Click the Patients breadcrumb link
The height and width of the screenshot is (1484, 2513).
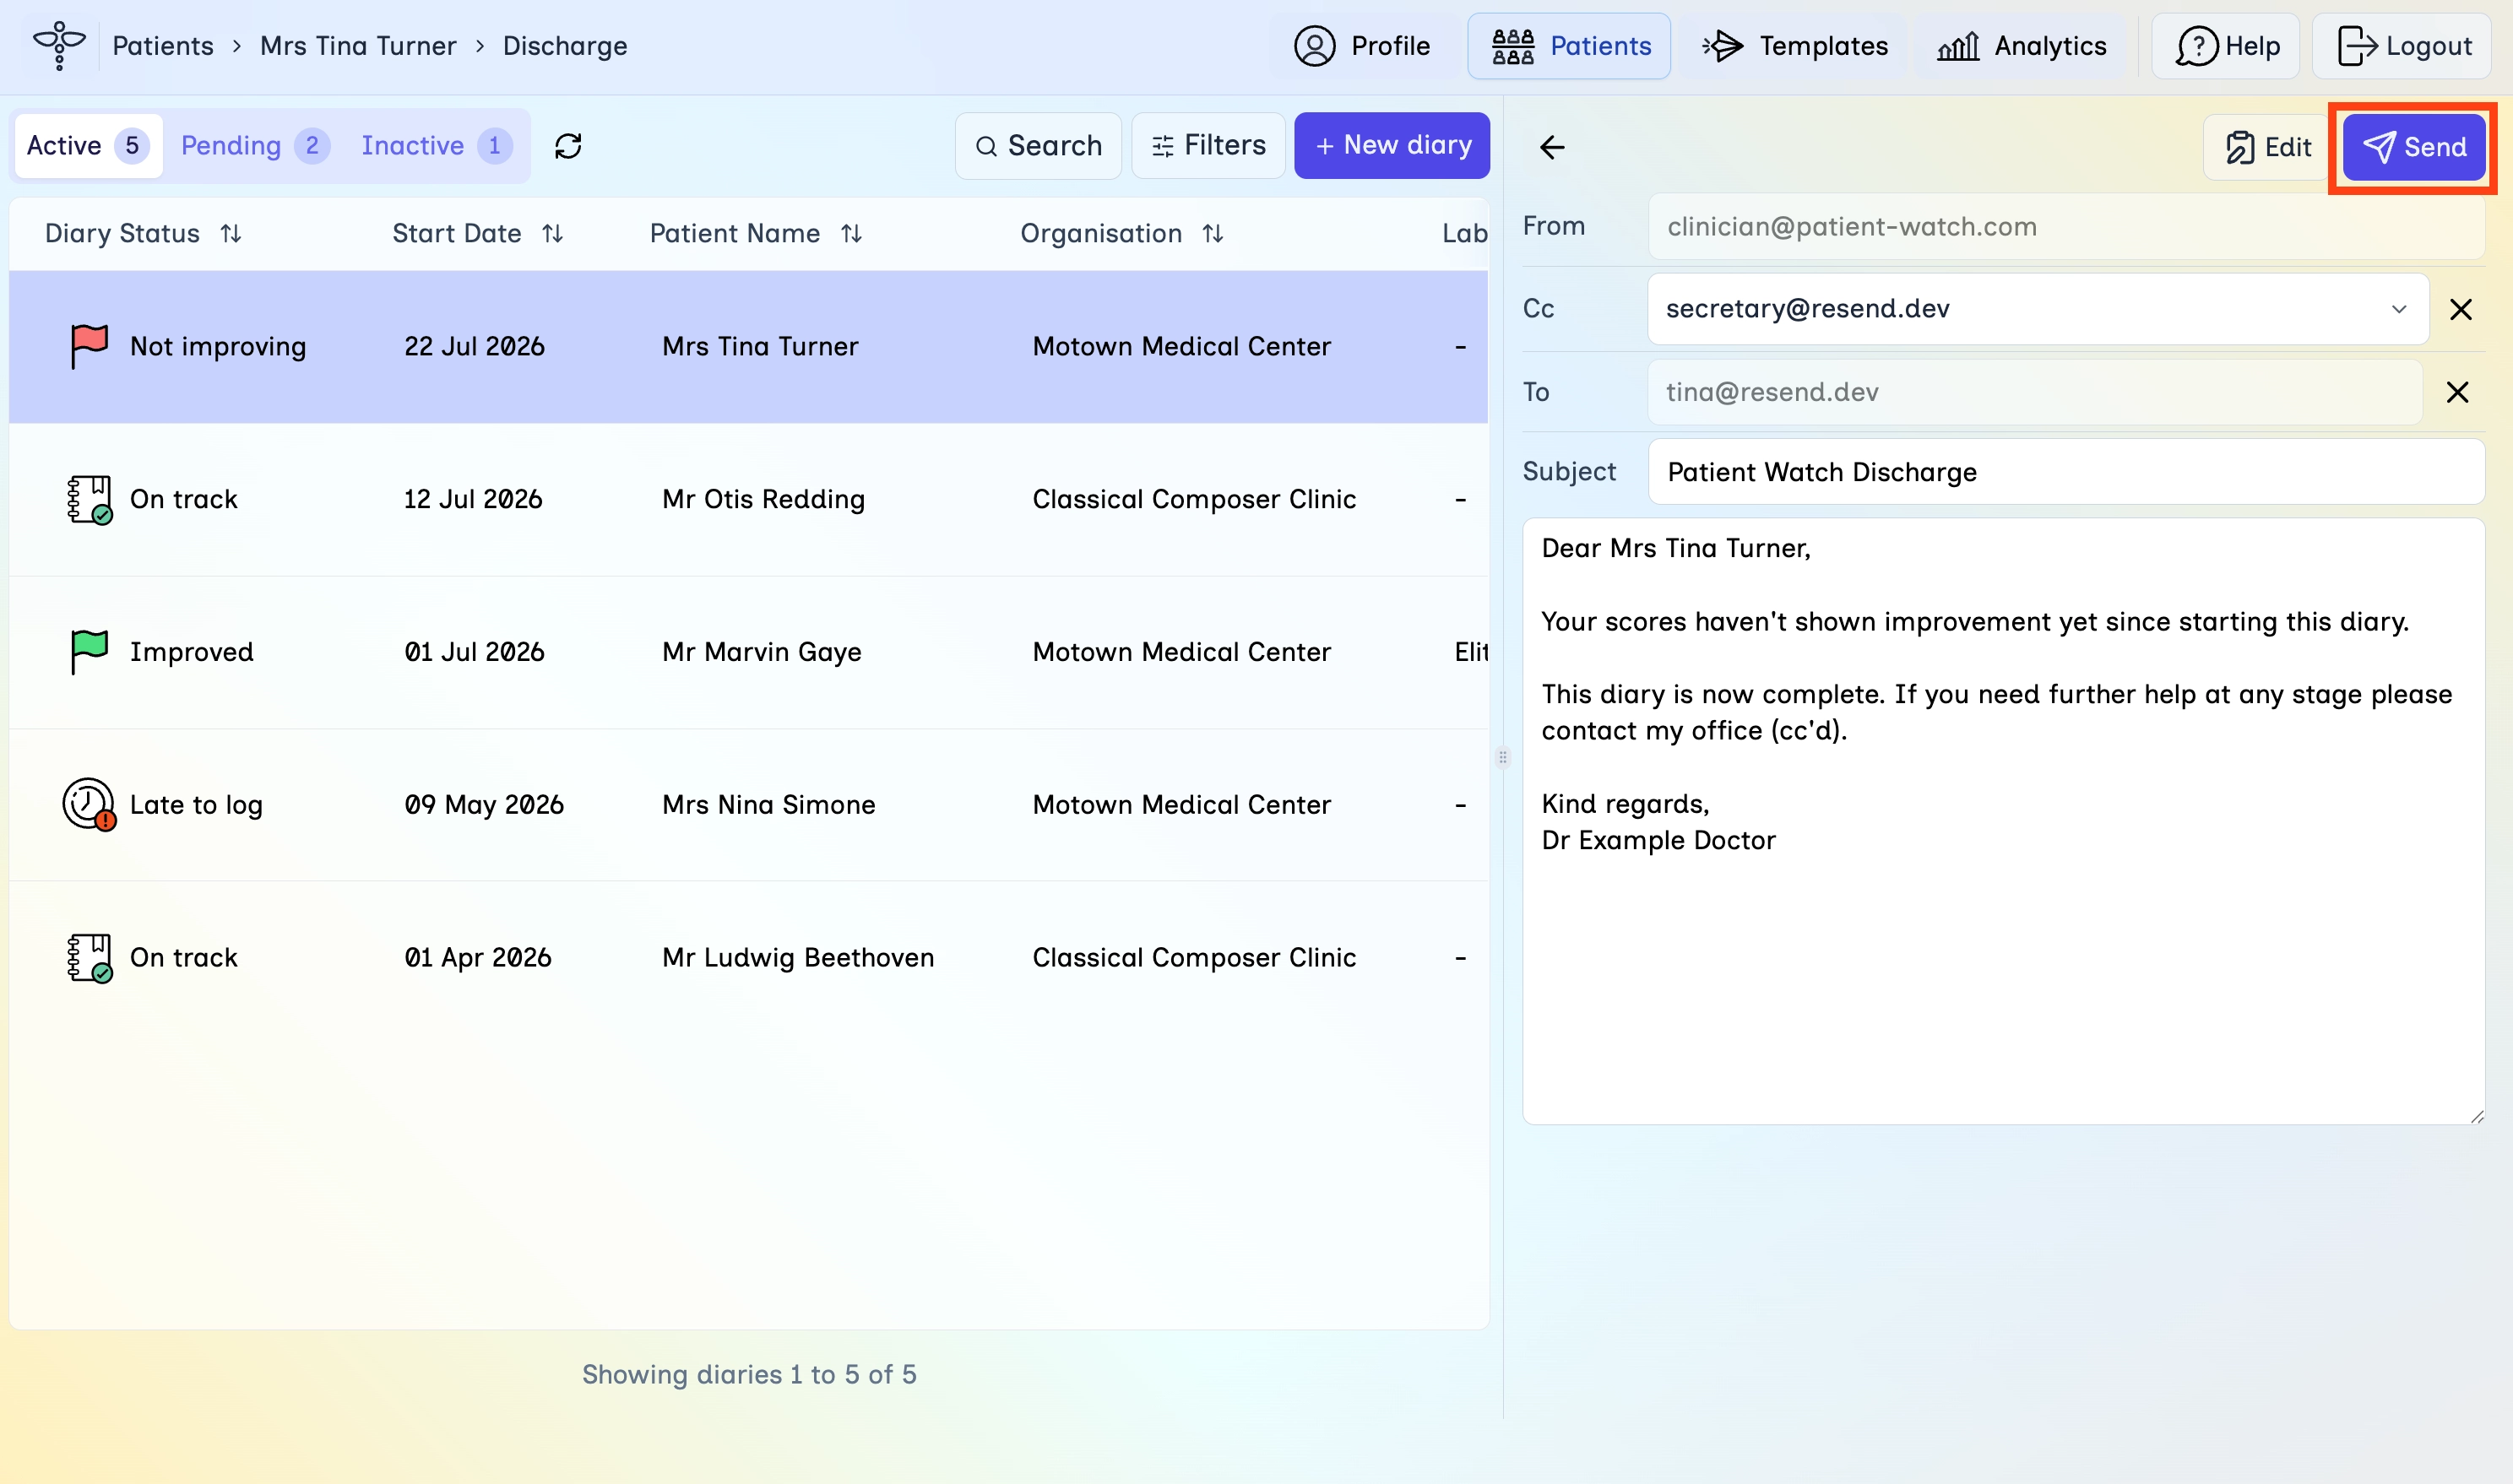(163, 46)
